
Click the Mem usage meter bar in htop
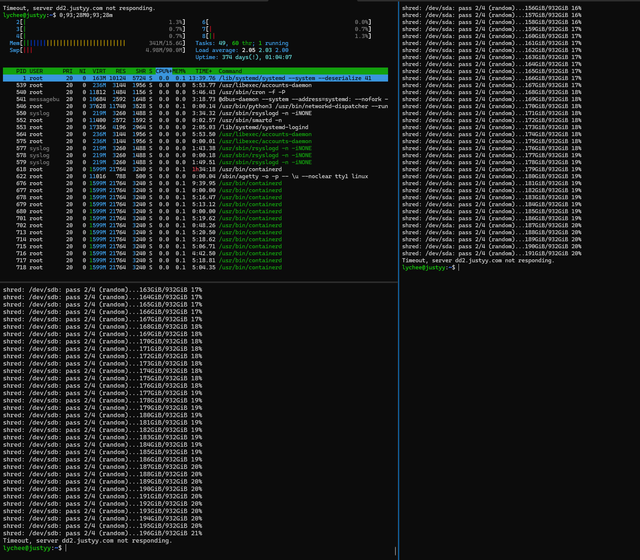point(97,43)
